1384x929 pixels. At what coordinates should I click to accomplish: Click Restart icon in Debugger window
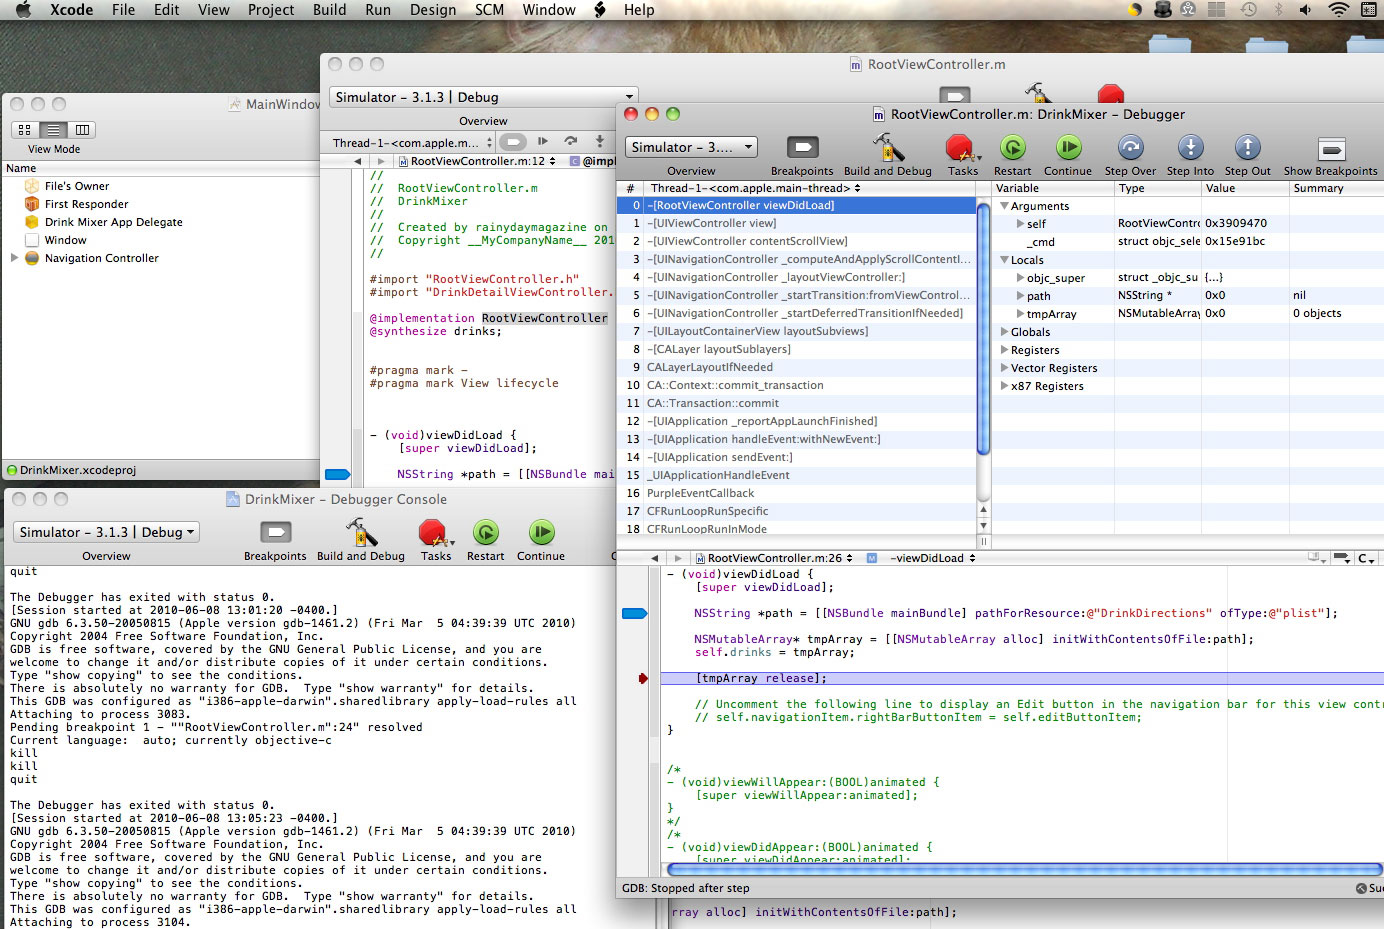[x=1012, y=148]
